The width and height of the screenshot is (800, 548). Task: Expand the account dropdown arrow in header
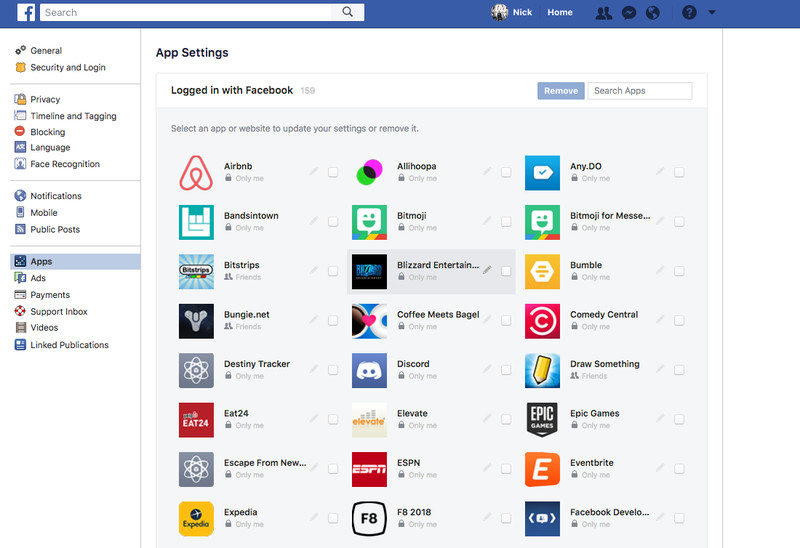pos(712,12)
